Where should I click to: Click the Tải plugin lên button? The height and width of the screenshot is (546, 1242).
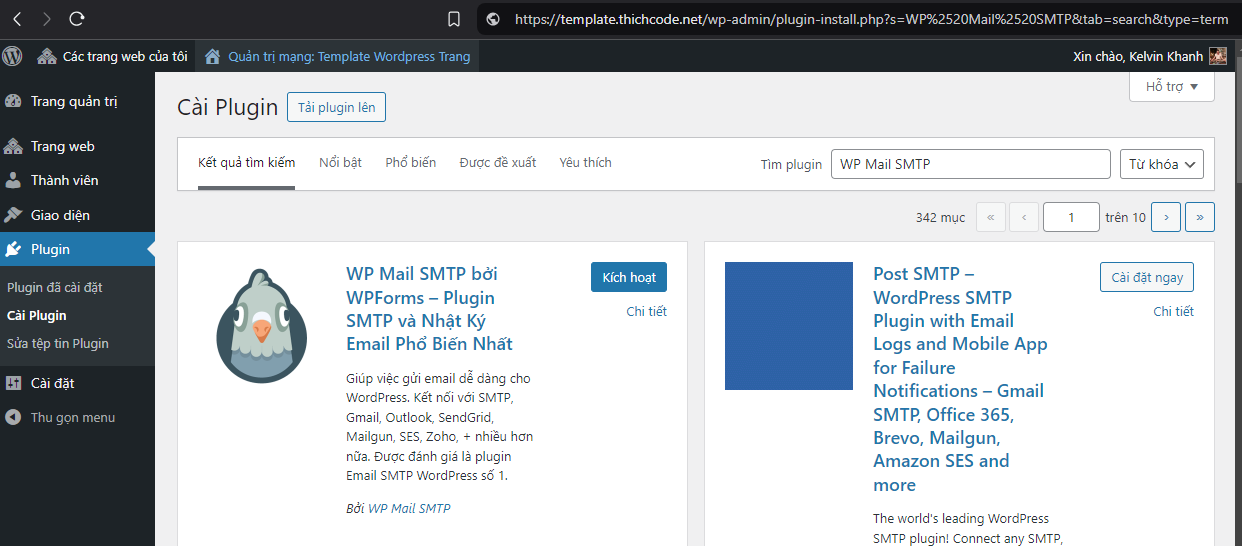[336, 107]
